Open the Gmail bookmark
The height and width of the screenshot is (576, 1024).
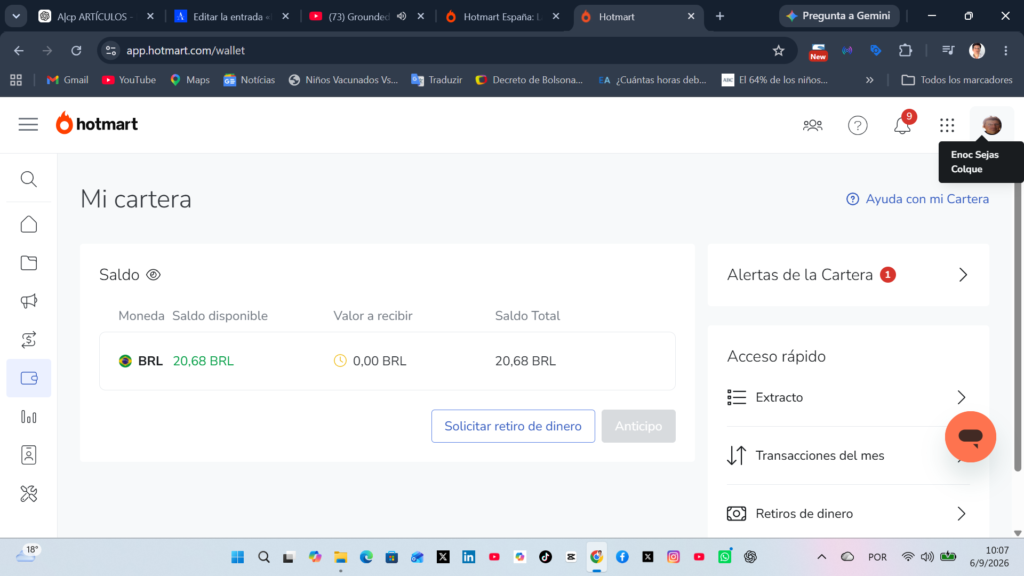pos(67,80)
